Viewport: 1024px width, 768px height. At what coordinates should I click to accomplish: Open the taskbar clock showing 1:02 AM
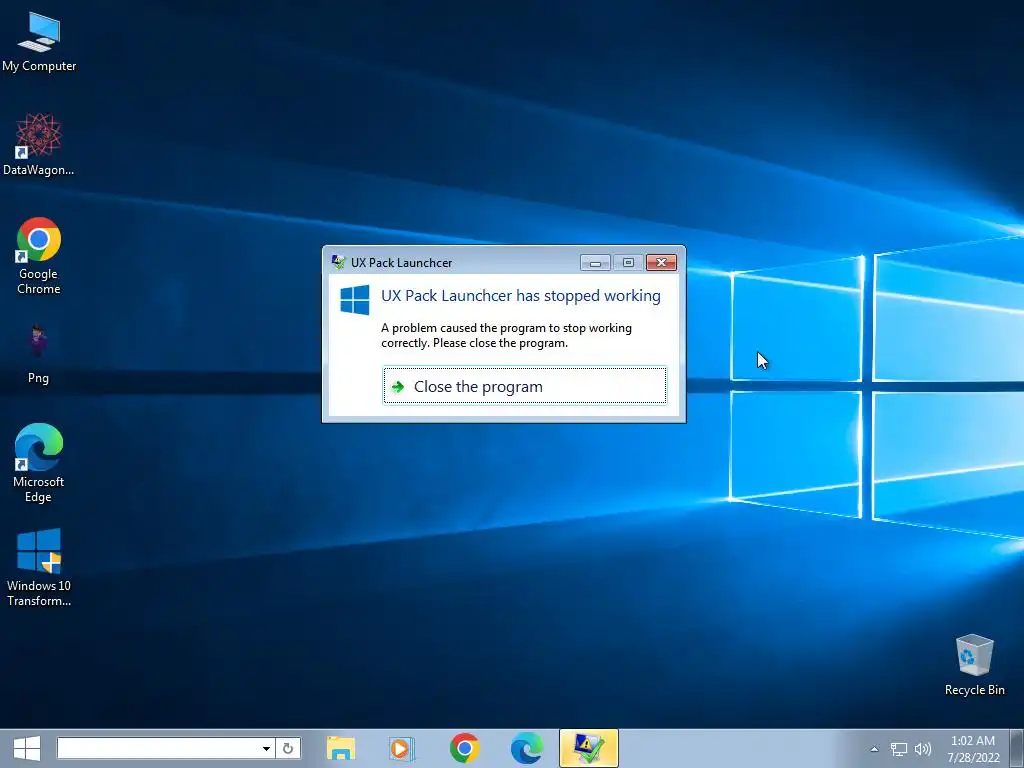coord(973,749)
